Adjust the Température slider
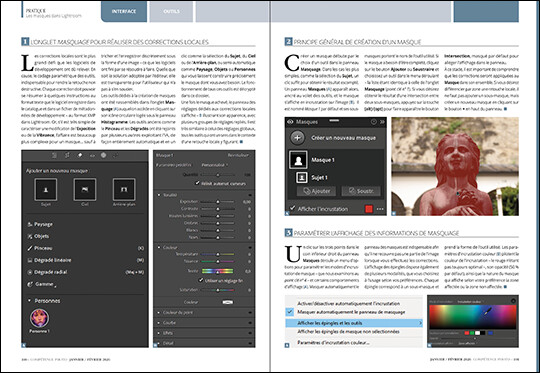The height and width of the screenshot is (373, 540). pyautogui.click(x=218, y=254)
